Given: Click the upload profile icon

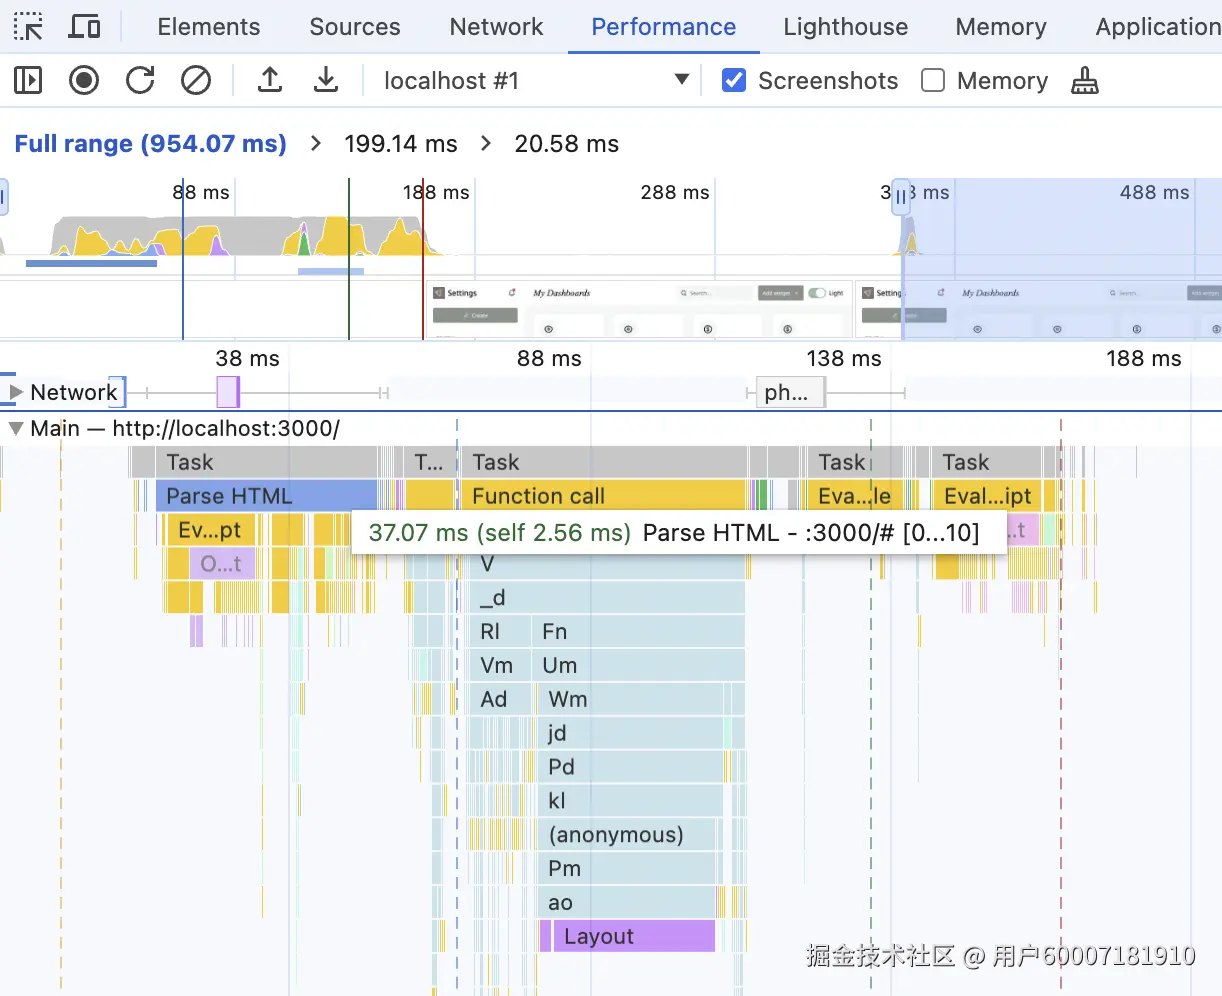Looking at the screenshot, I should coord(270,80).
